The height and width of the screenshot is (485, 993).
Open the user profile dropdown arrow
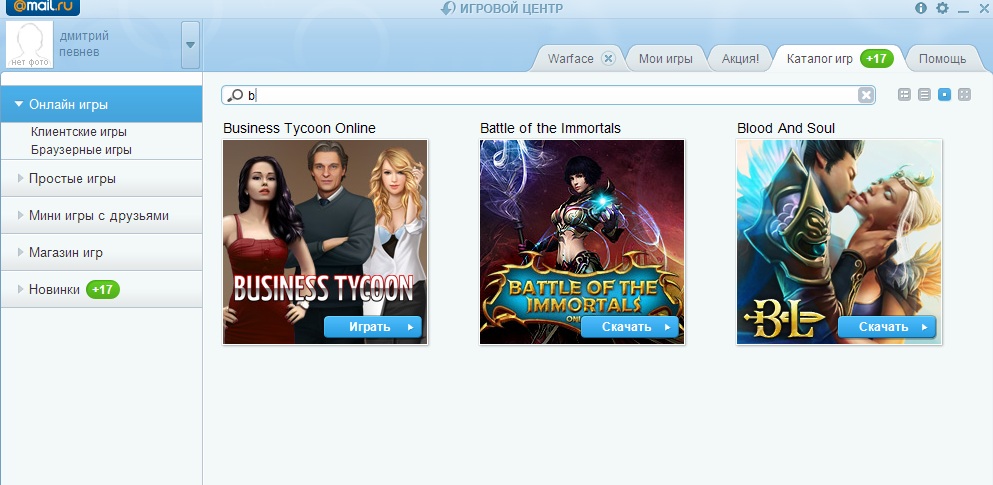(x=190, y=45)
